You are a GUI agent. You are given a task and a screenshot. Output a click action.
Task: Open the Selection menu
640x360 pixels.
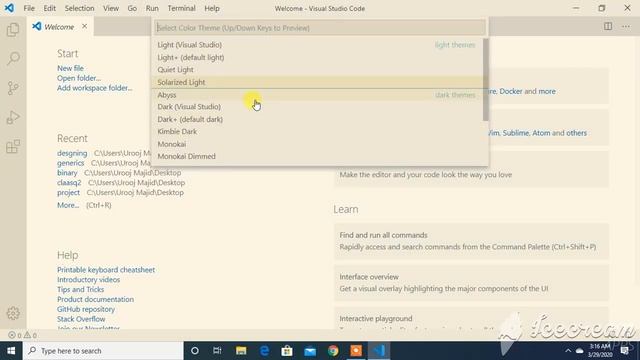[x=79, y=8]
